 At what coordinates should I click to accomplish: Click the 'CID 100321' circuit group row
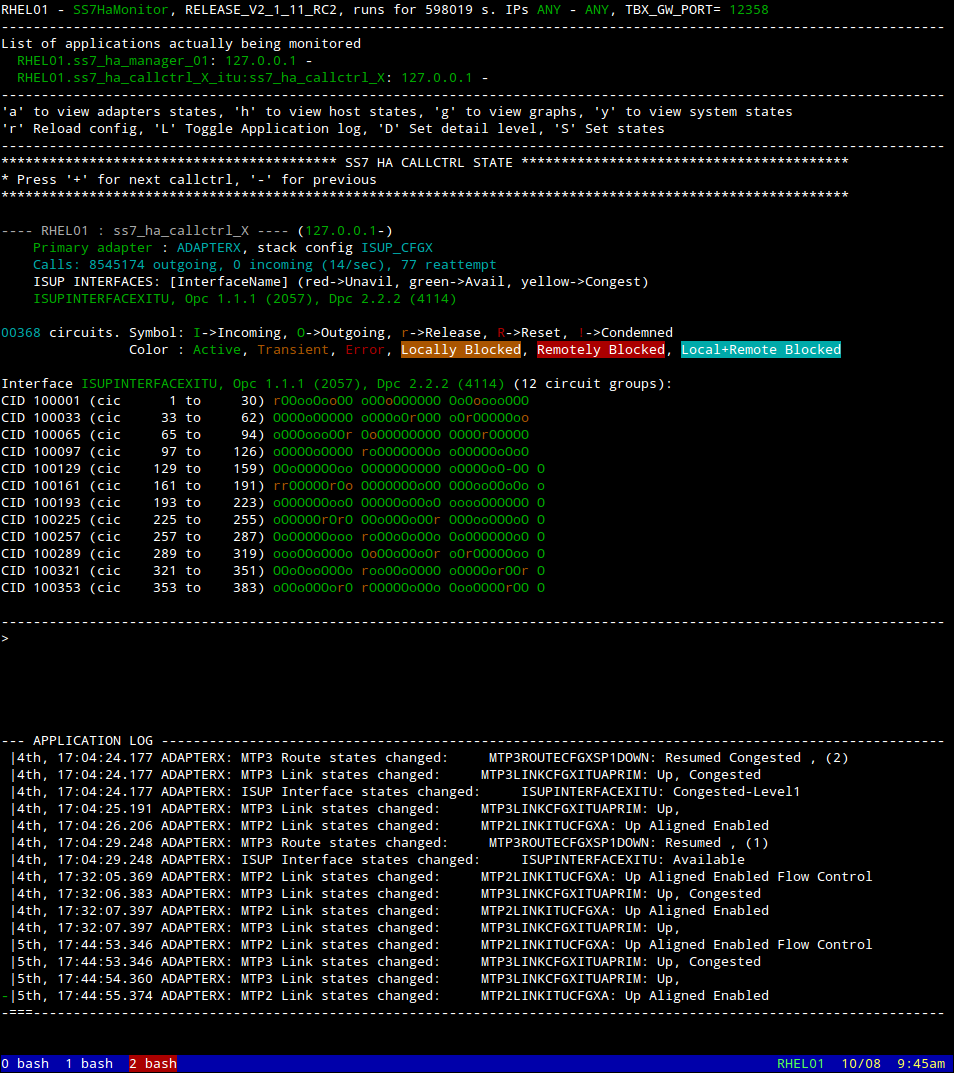point(273,571)
